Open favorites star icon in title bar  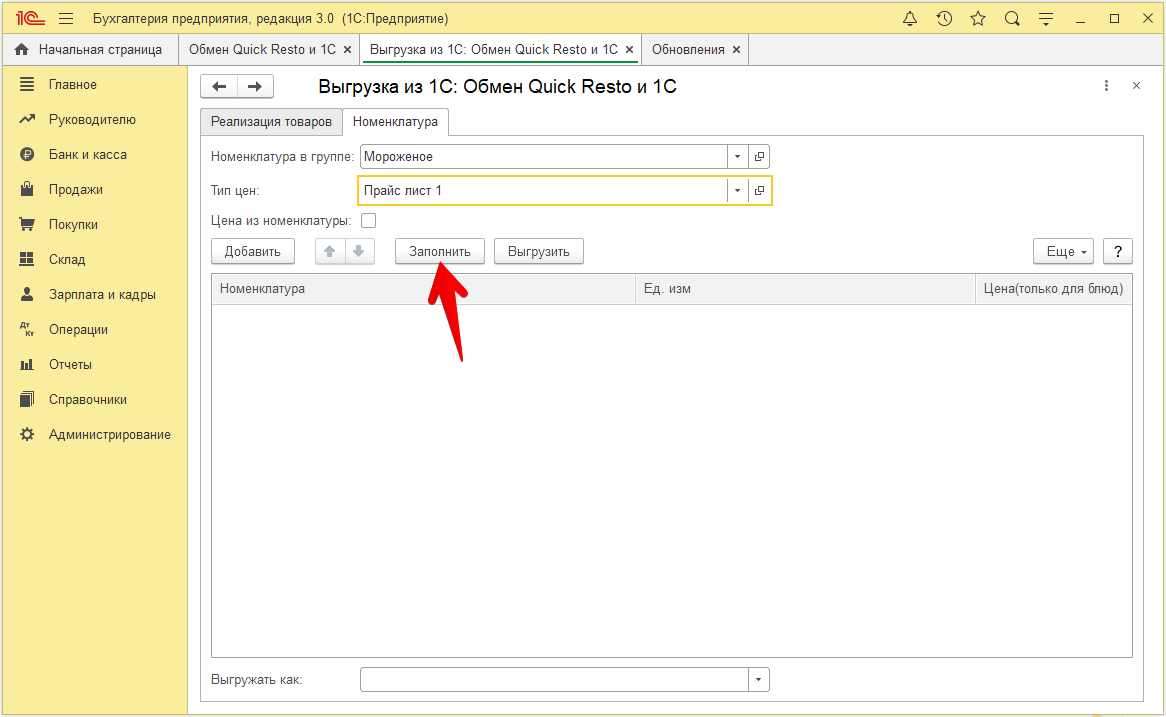(x=978, y=19)
